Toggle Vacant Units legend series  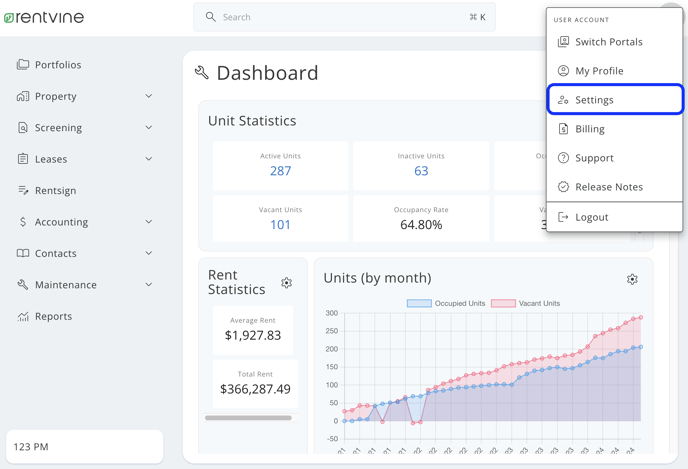click(x=526, y=303)
